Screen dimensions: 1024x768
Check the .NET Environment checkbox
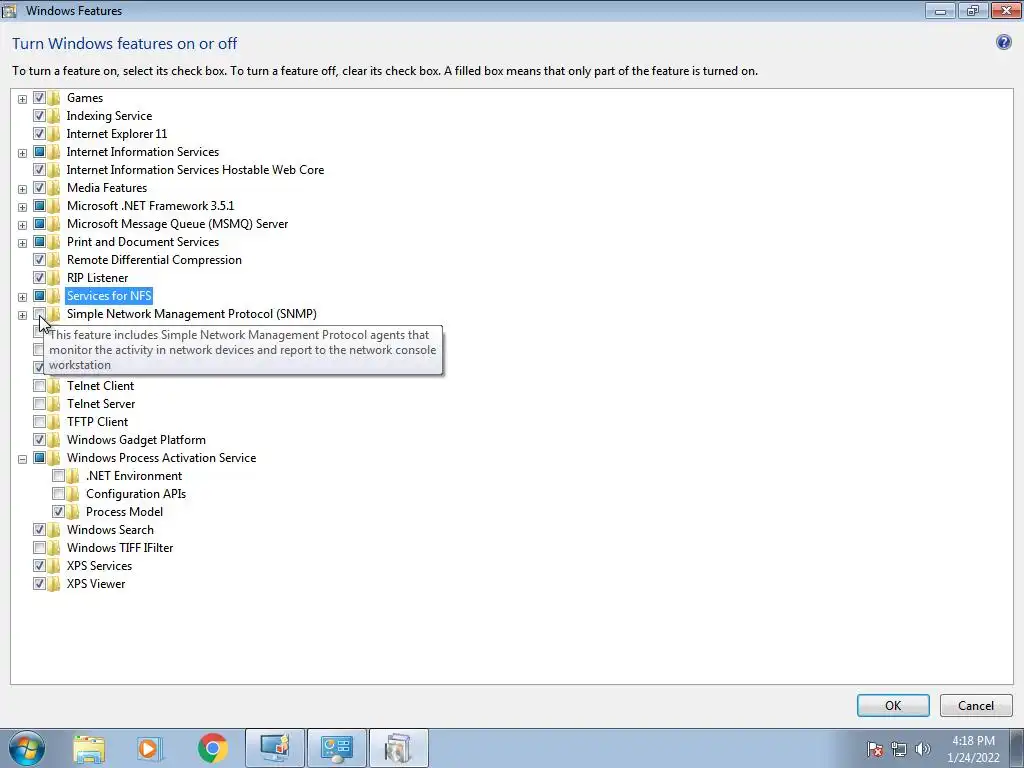pyautogui.click(x=58, y=476)
